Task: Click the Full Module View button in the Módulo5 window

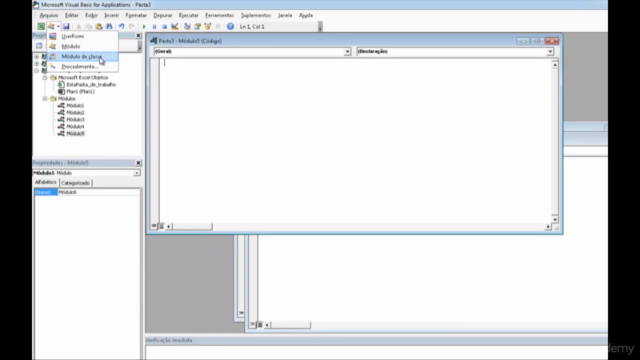Action: 161,226
